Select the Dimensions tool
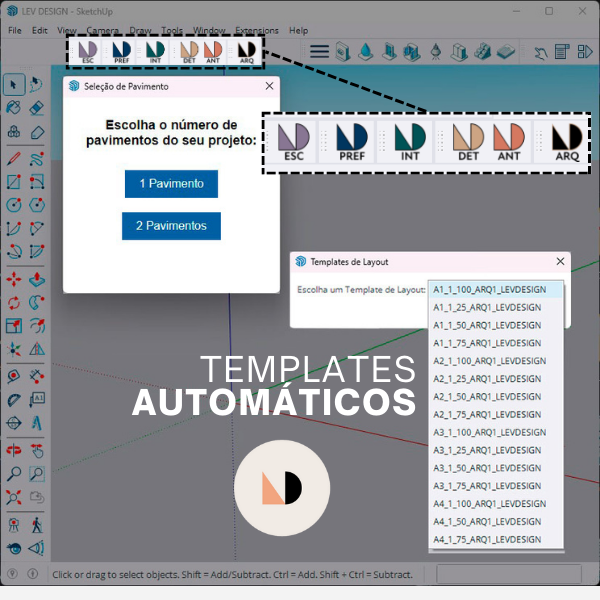This screenshot has height=600, width=600. tap(37, 376)
